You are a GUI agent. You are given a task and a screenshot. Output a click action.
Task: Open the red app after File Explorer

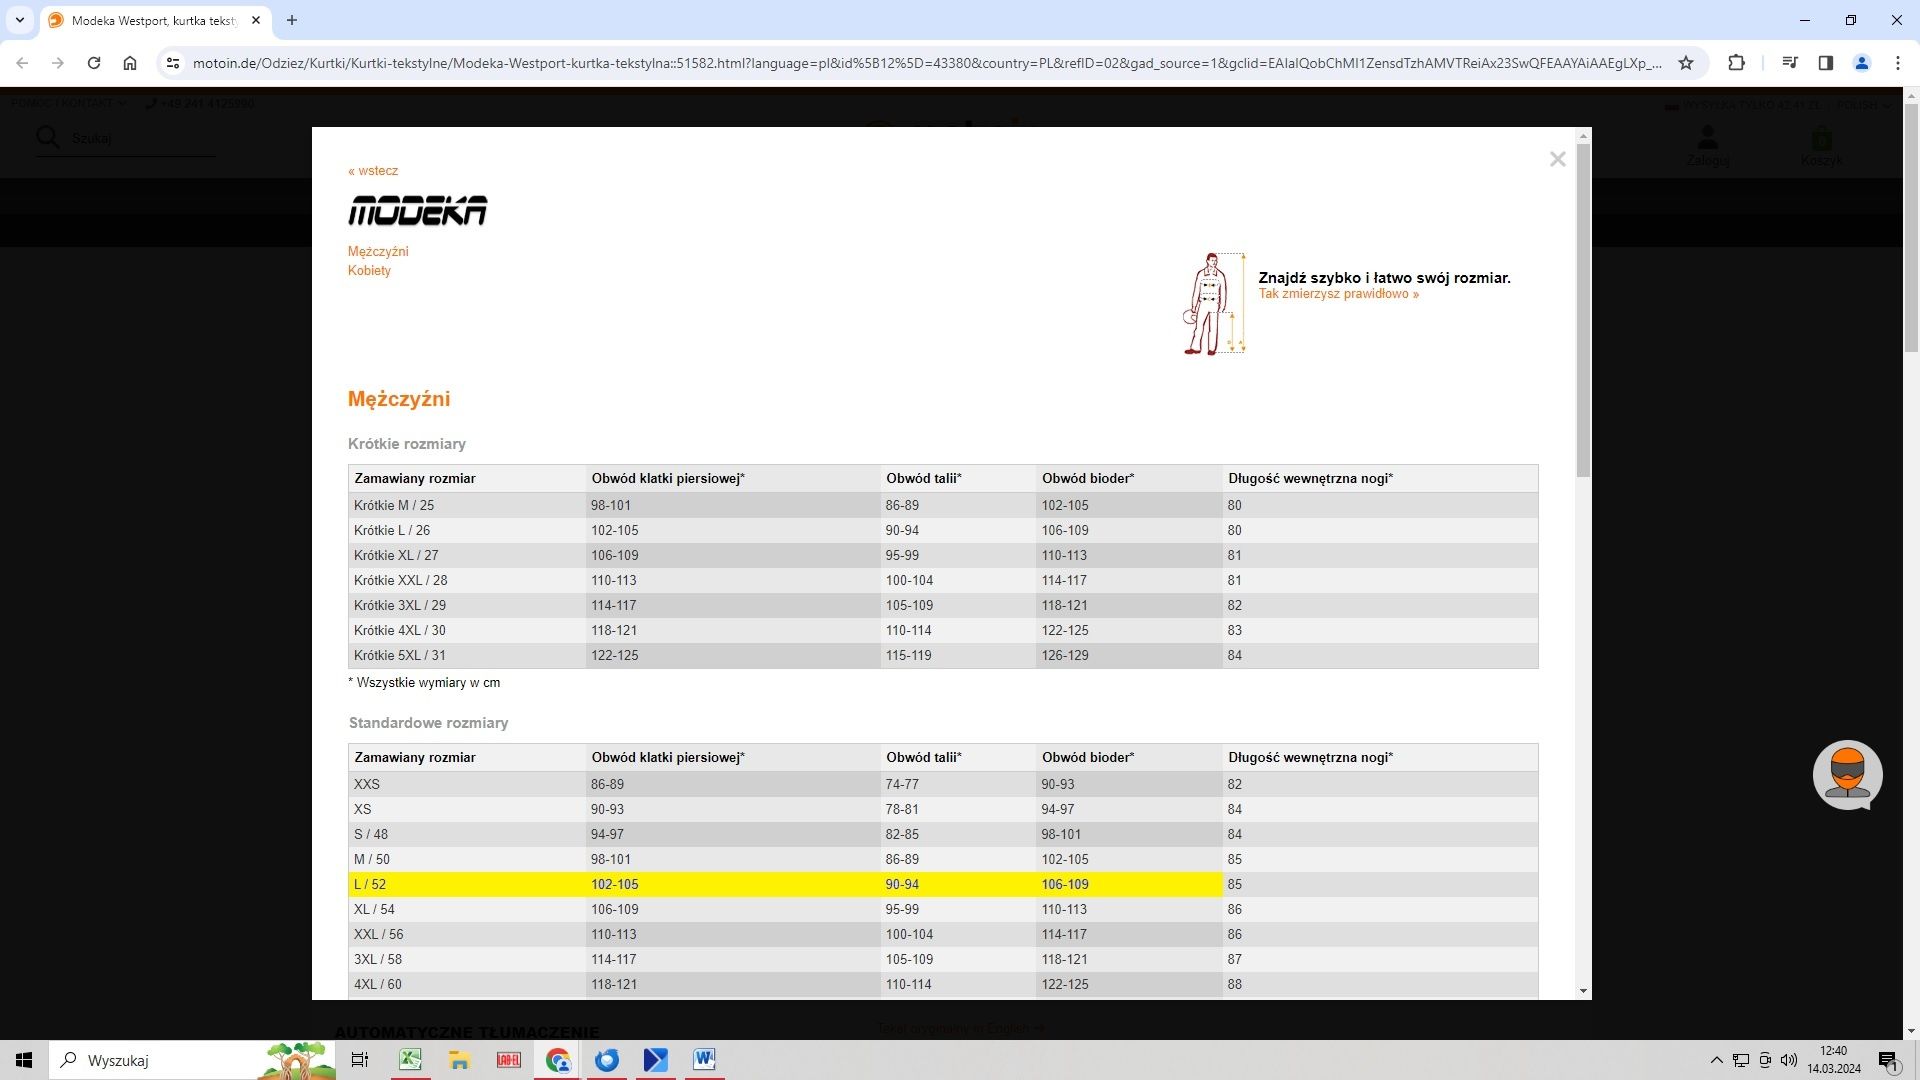pos(508,1060)
